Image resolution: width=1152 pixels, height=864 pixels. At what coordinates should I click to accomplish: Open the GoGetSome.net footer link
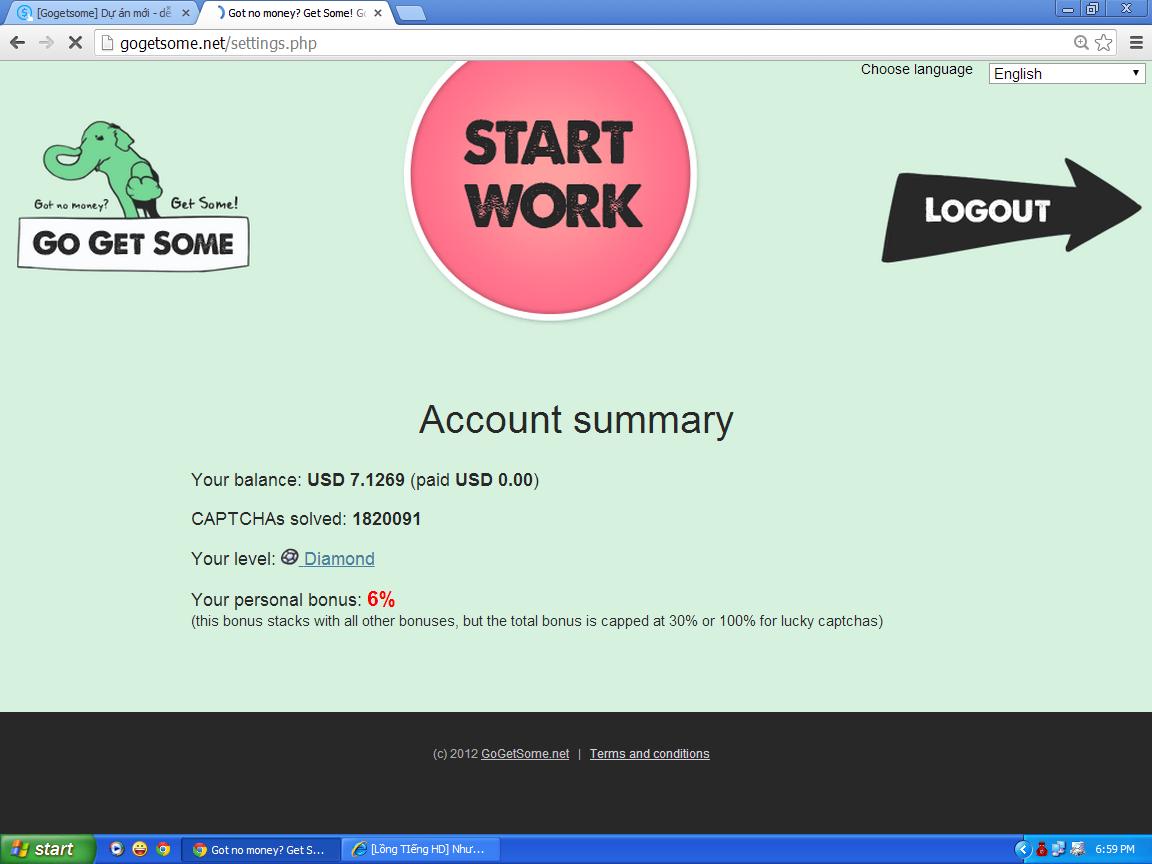click(x=525, y=754)
